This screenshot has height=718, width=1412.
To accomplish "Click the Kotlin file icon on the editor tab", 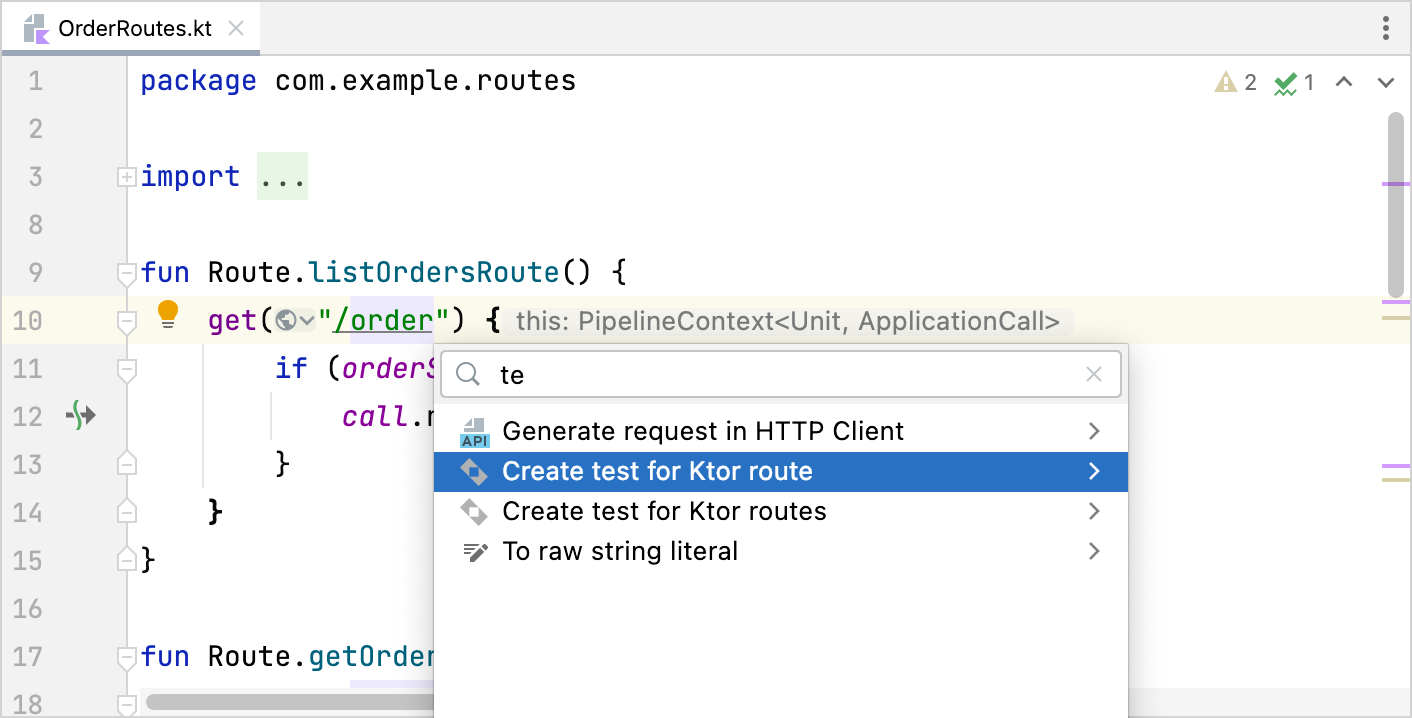I will [x=35, y=28].
